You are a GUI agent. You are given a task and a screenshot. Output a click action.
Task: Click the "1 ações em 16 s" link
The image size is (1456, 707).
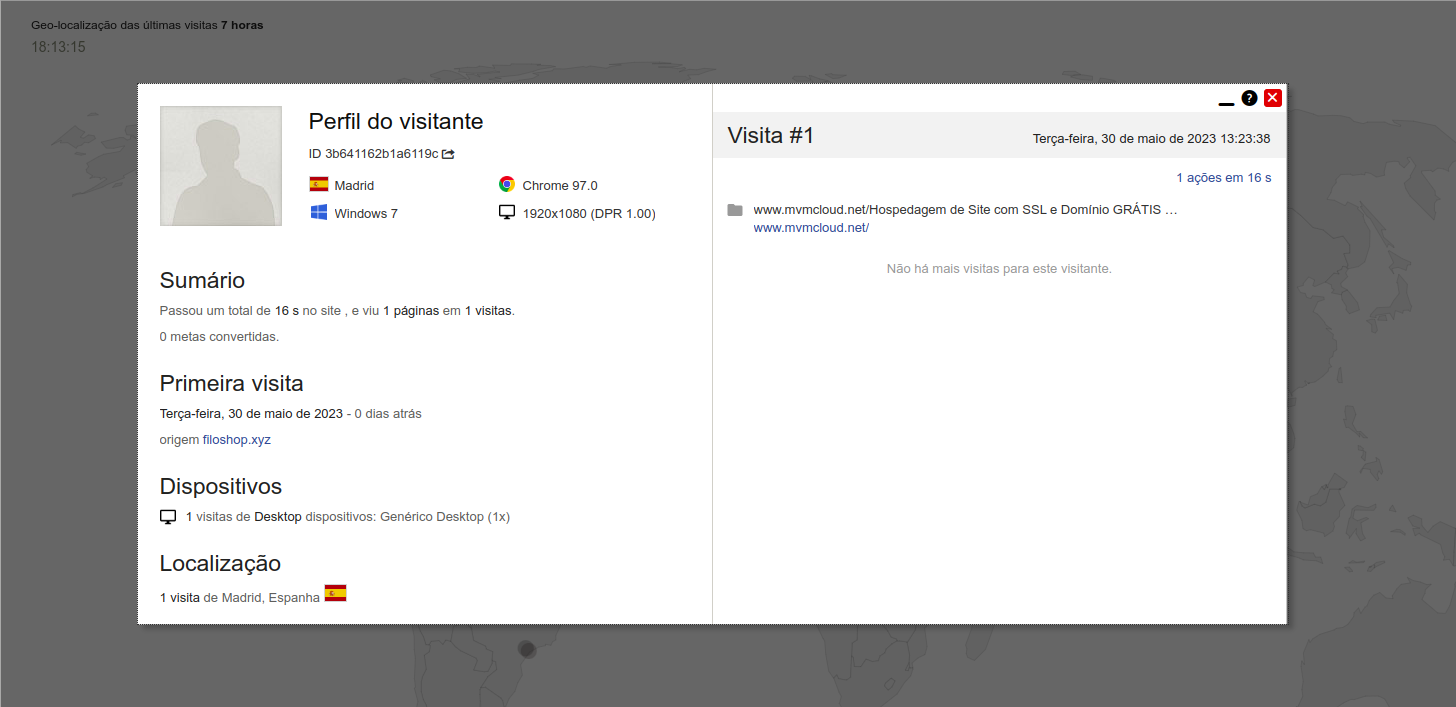tap(1223, 178)
